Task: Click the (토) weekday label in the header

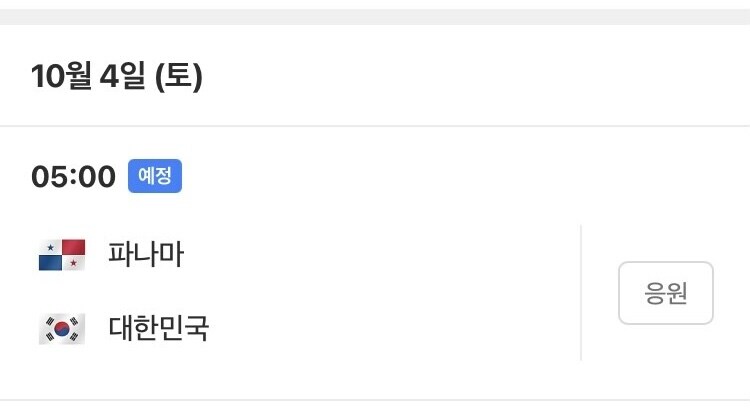Action: coord(179,77)
